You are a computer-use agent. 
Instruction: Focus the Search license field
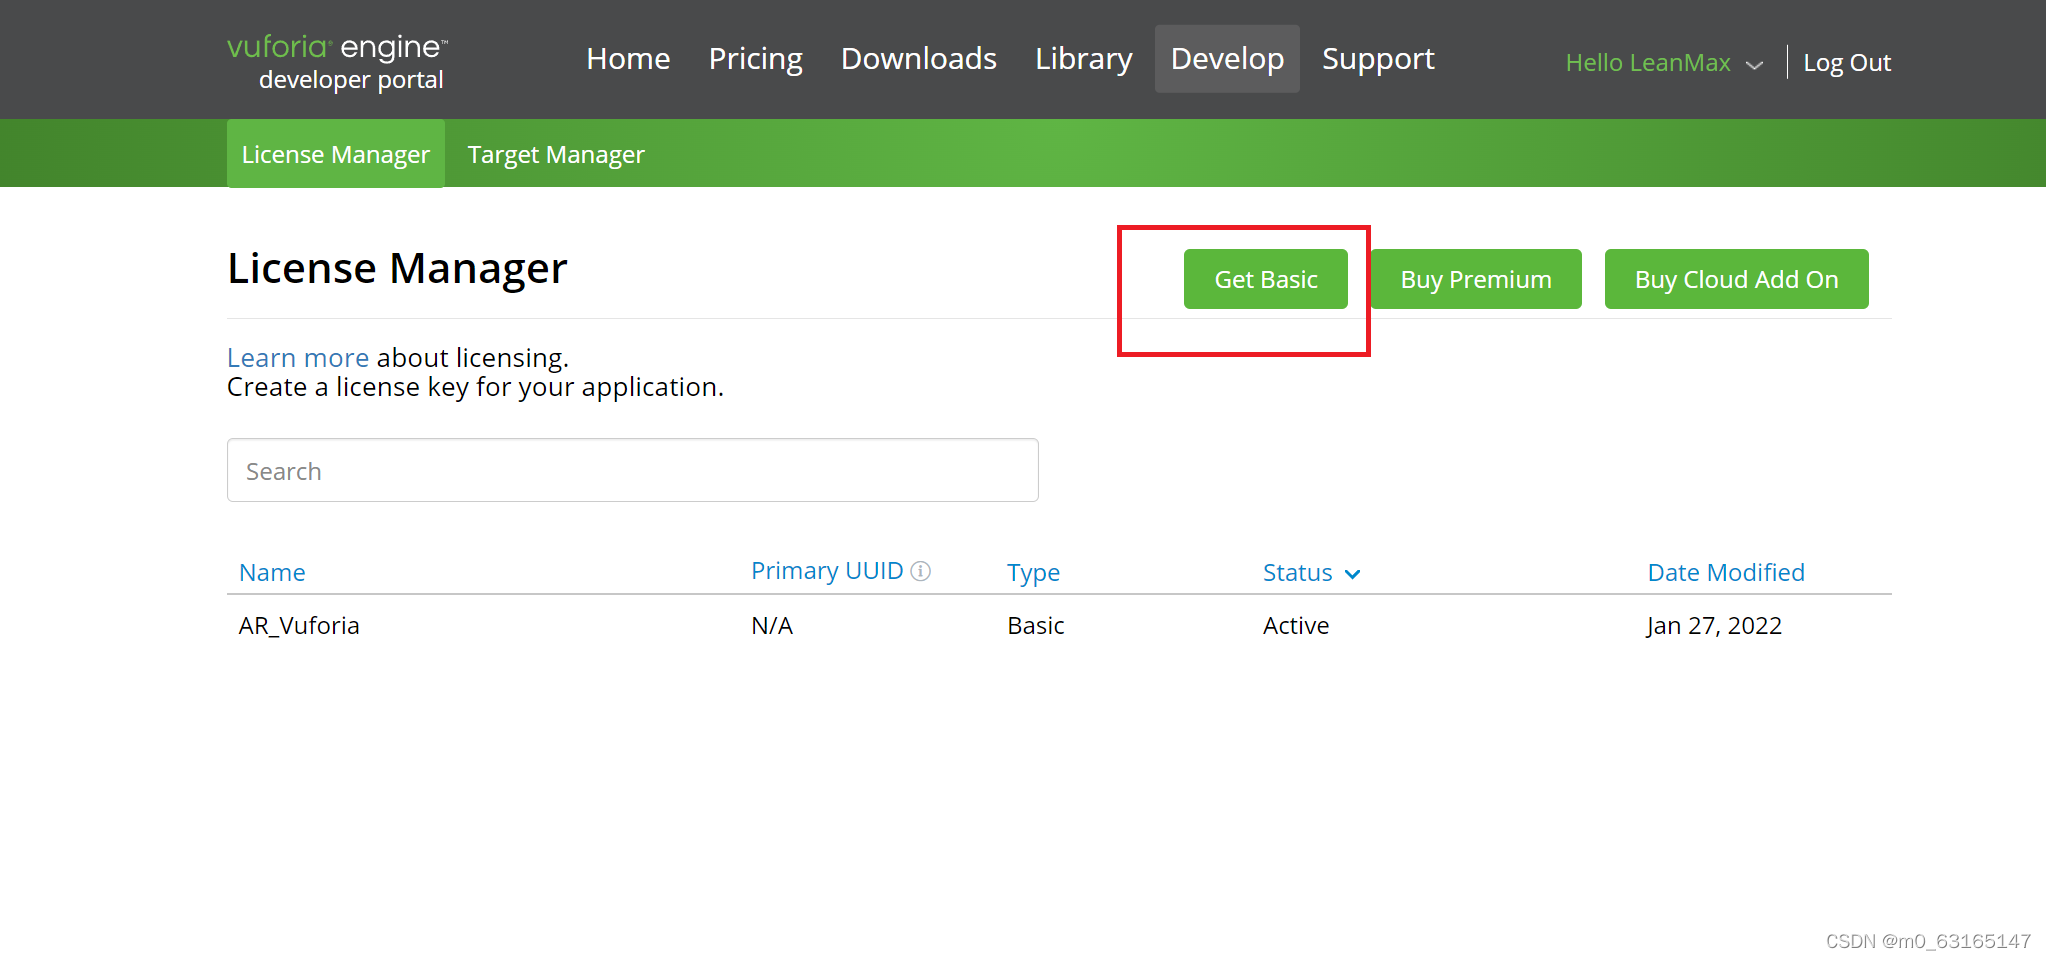pyautogui.click(x=632, y=470)
